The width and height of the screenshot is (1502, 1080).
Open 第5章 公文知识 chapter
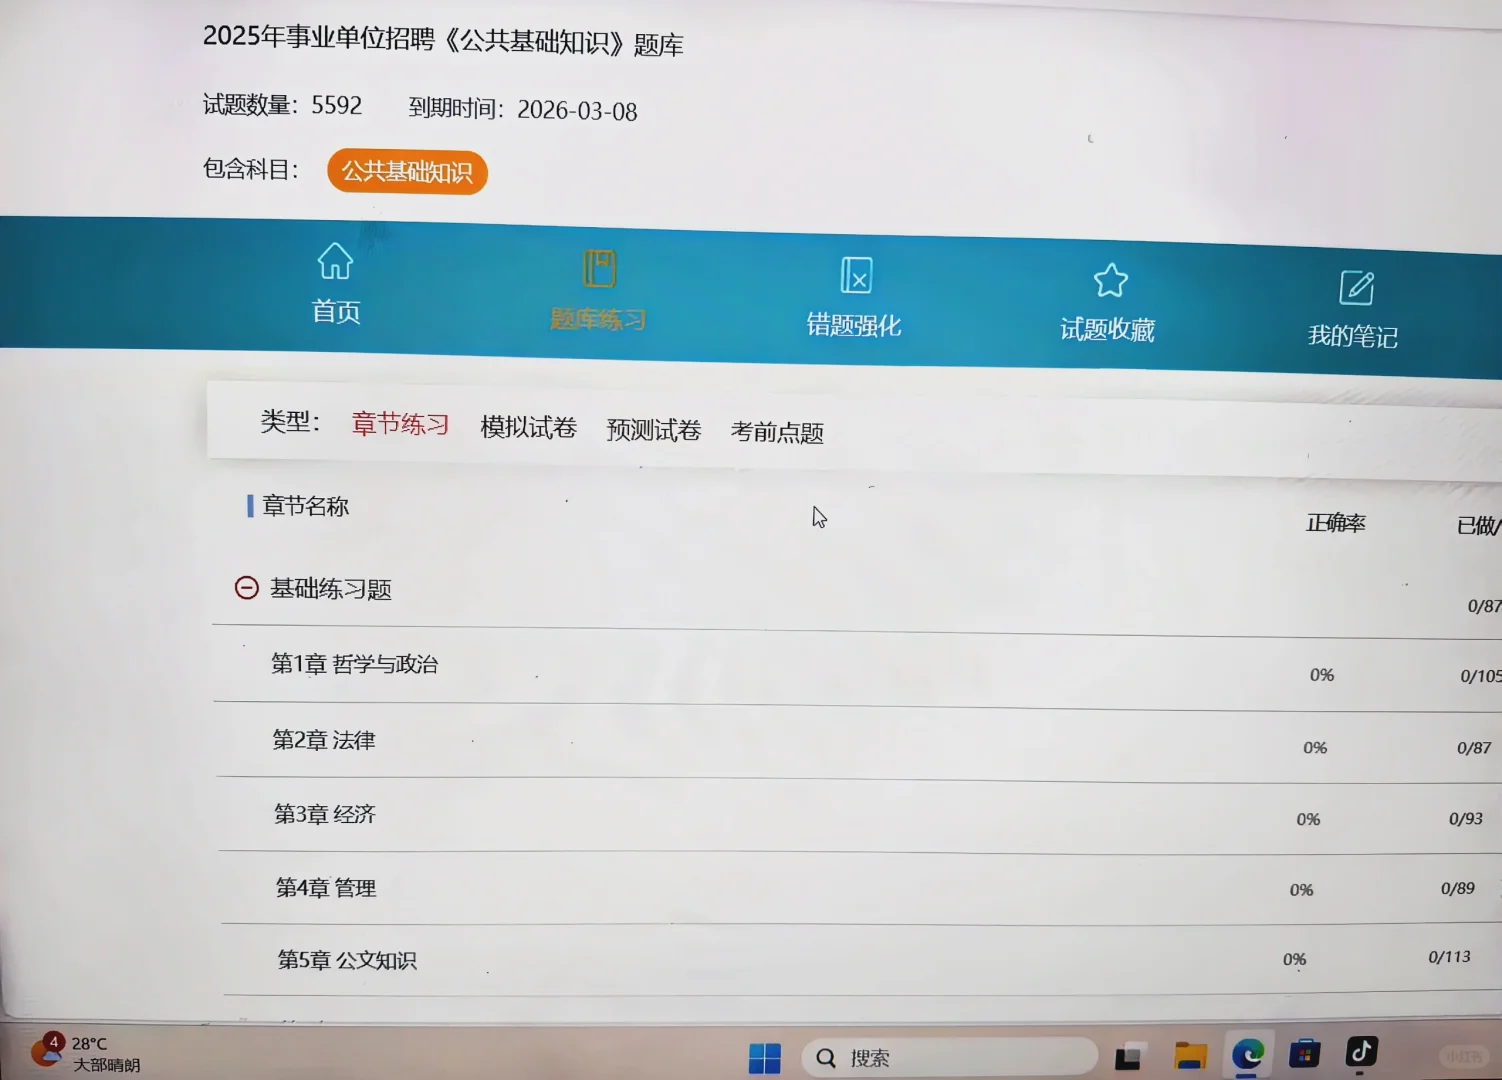(x=345, y=959)
